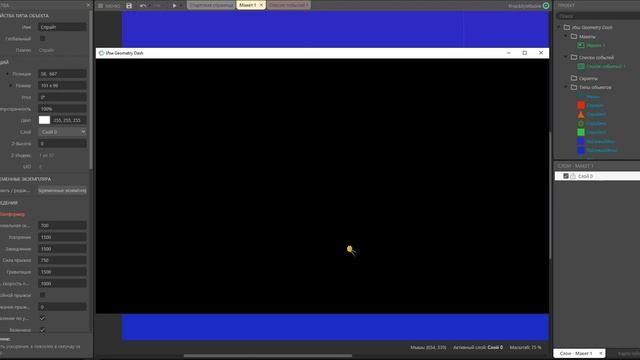Open the Platform behavior link in red
This screenshot has width=640, height=360.
[x=12, y=214]
